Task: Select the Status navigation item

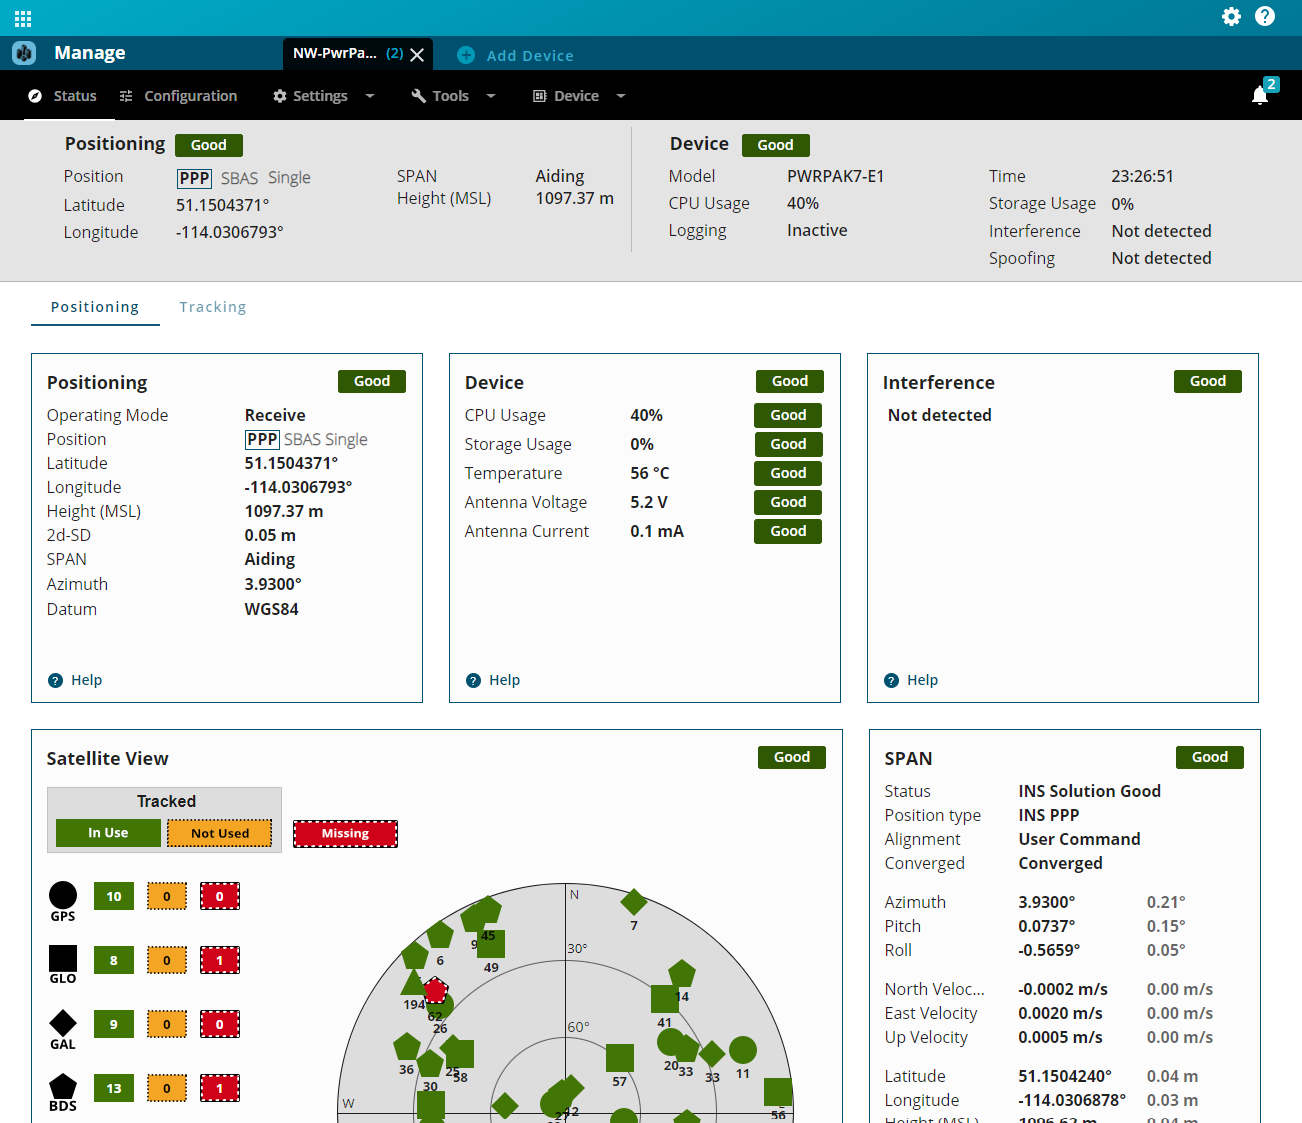Action: (x=62, y=96)
